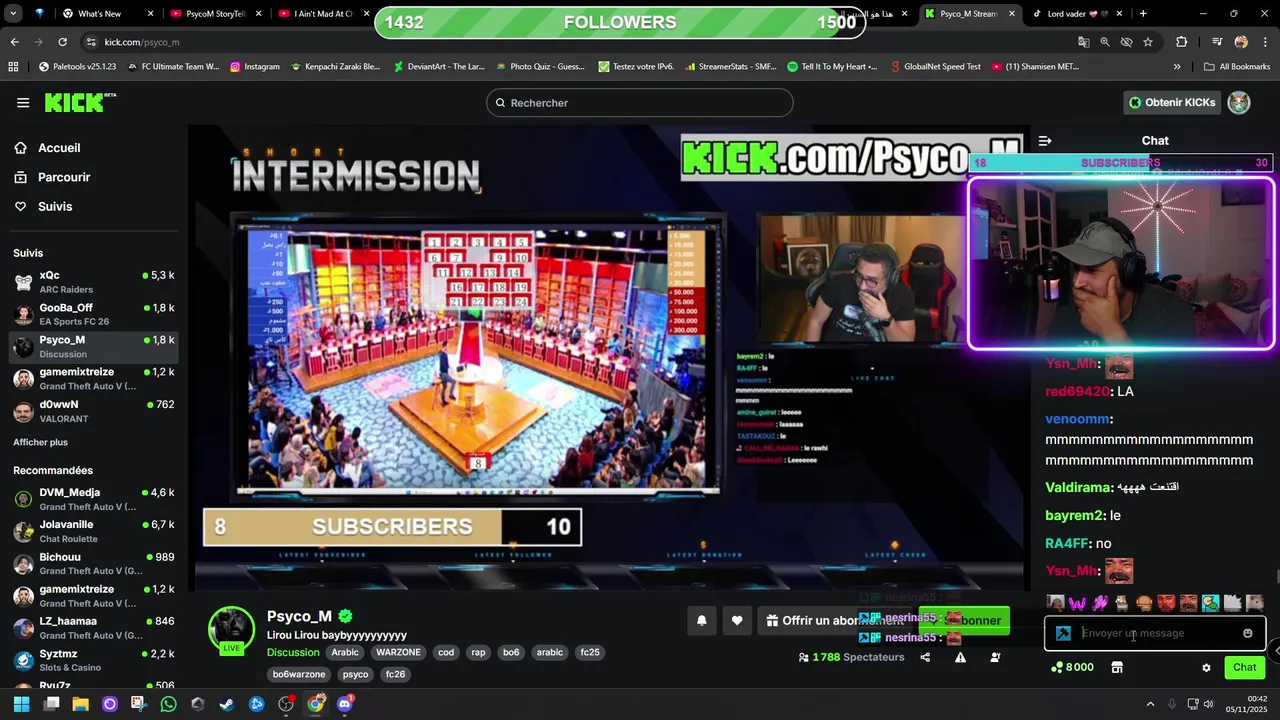Click the Envoyer un message input

(x=1155, y=633)
